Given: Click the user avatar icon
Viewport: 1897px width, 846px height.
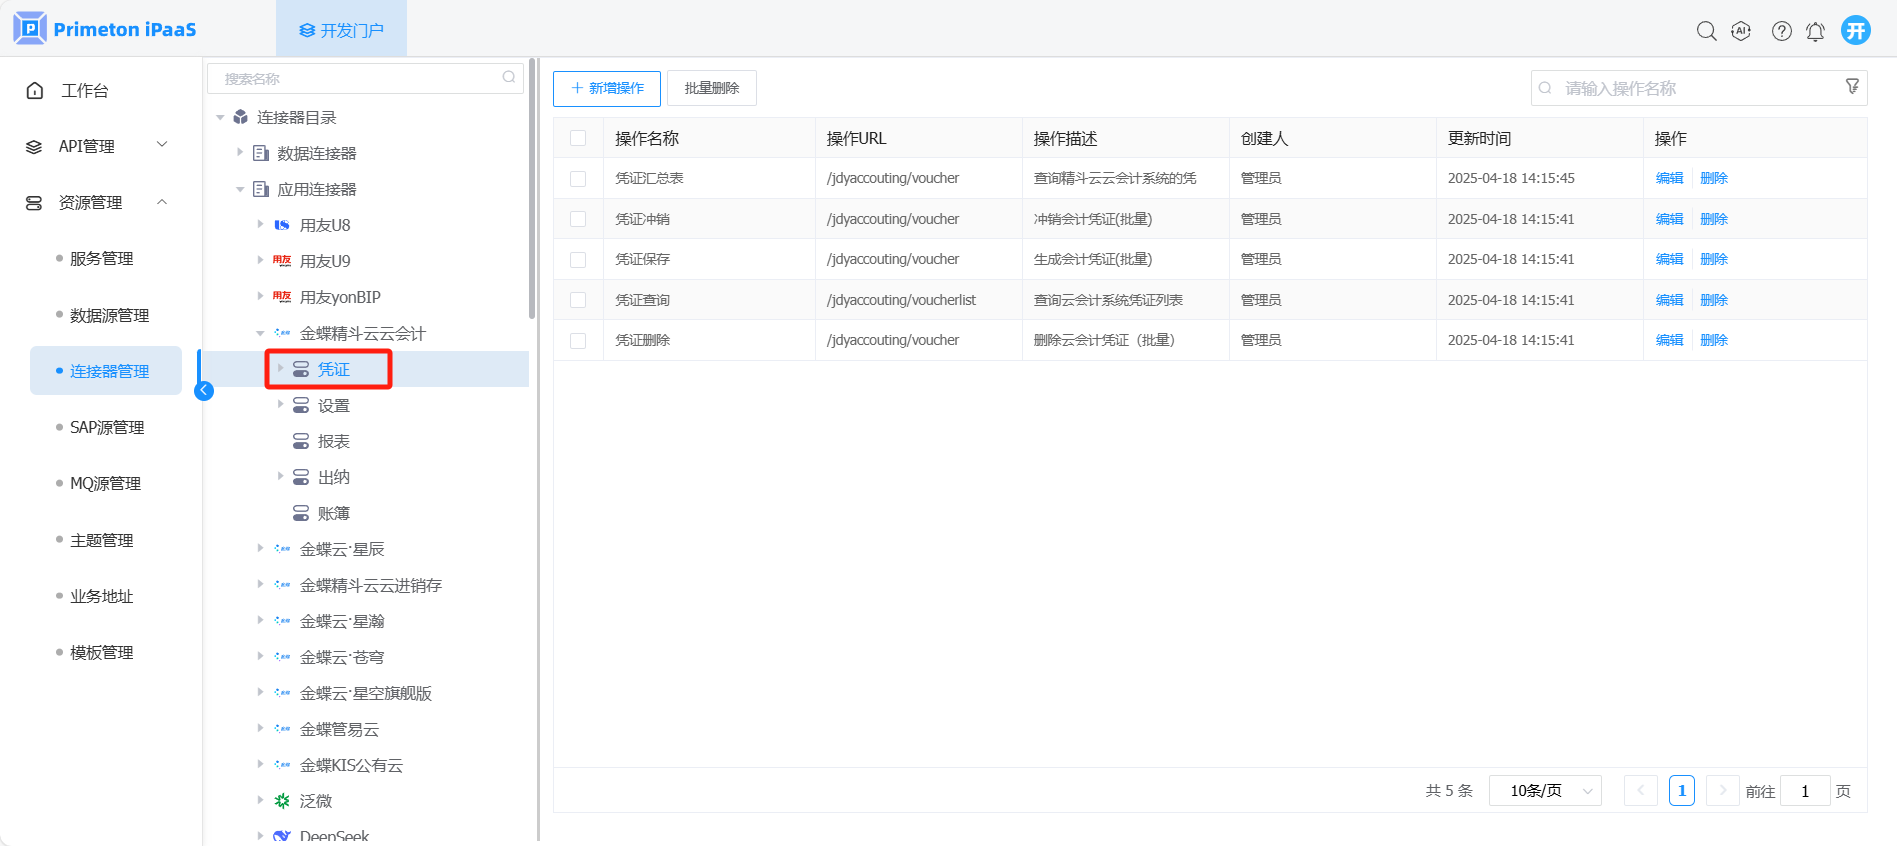Looking at the screenshot, I should tap(1856, 30).
